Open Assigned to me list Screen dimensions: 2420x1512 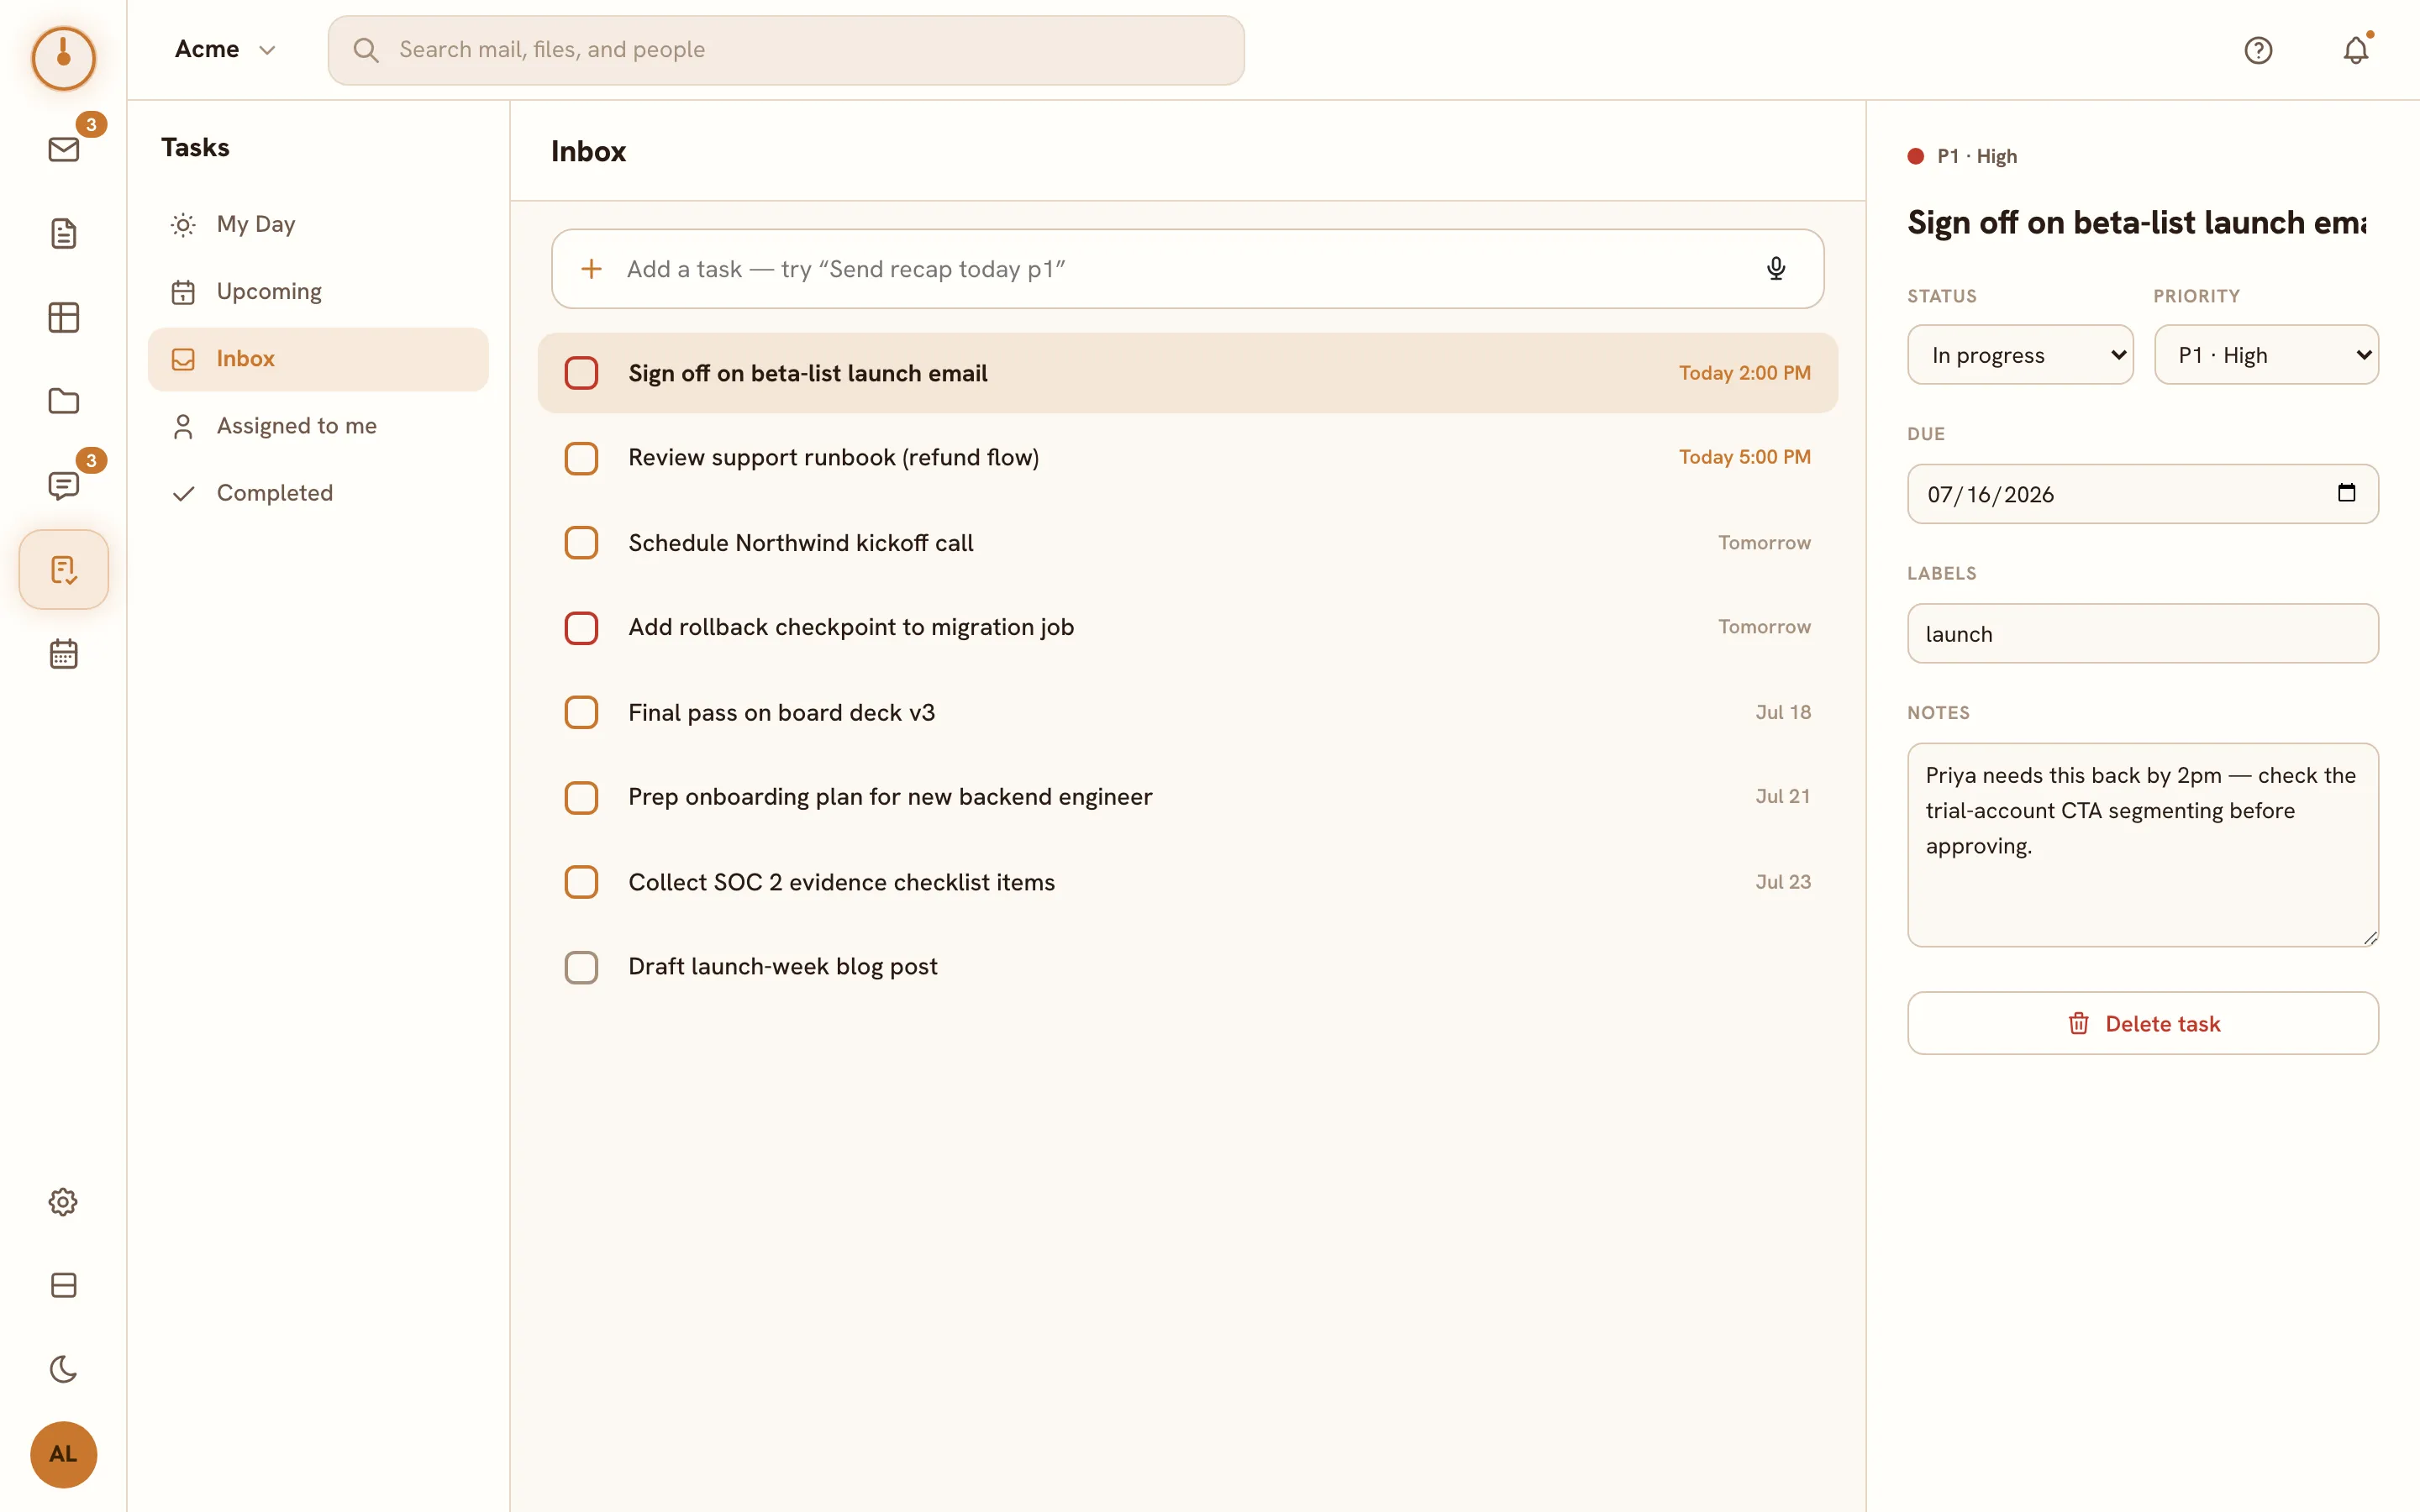coord(318,426)
